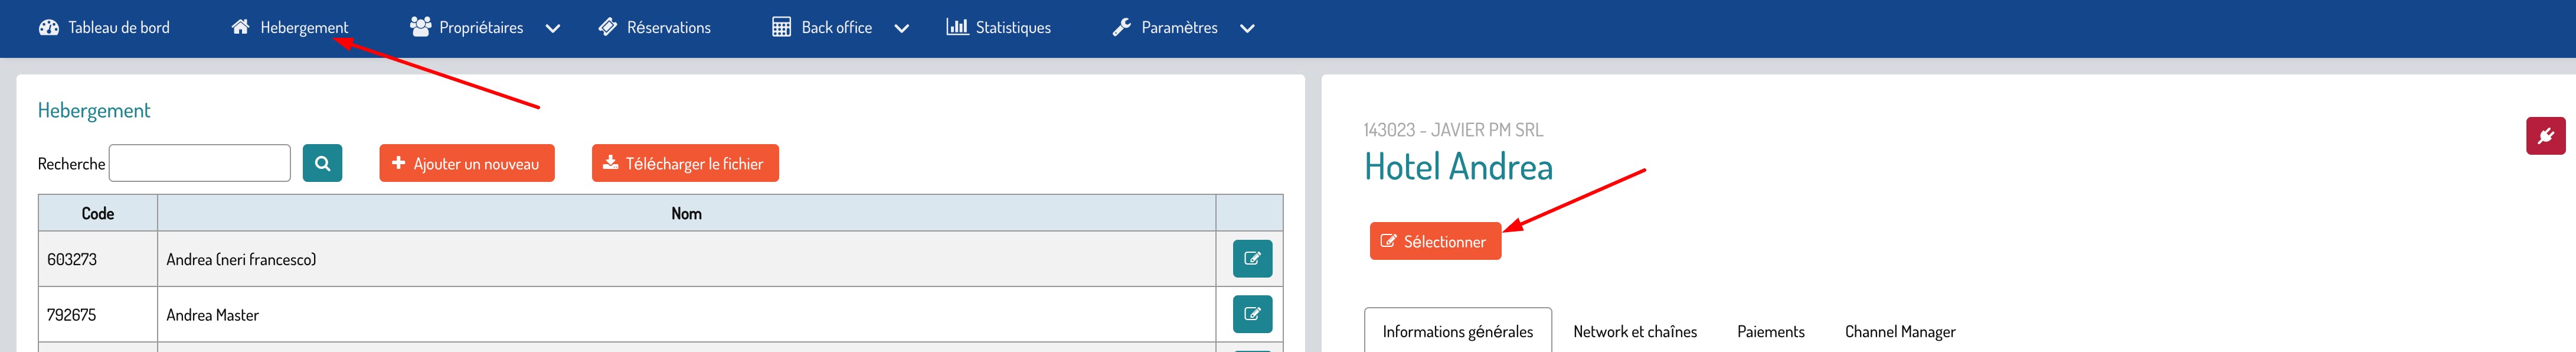The height and width of the screenshot is (352, 2576).
Task: Click the Statistiques bar chart icon
Action: click(957, 27)
